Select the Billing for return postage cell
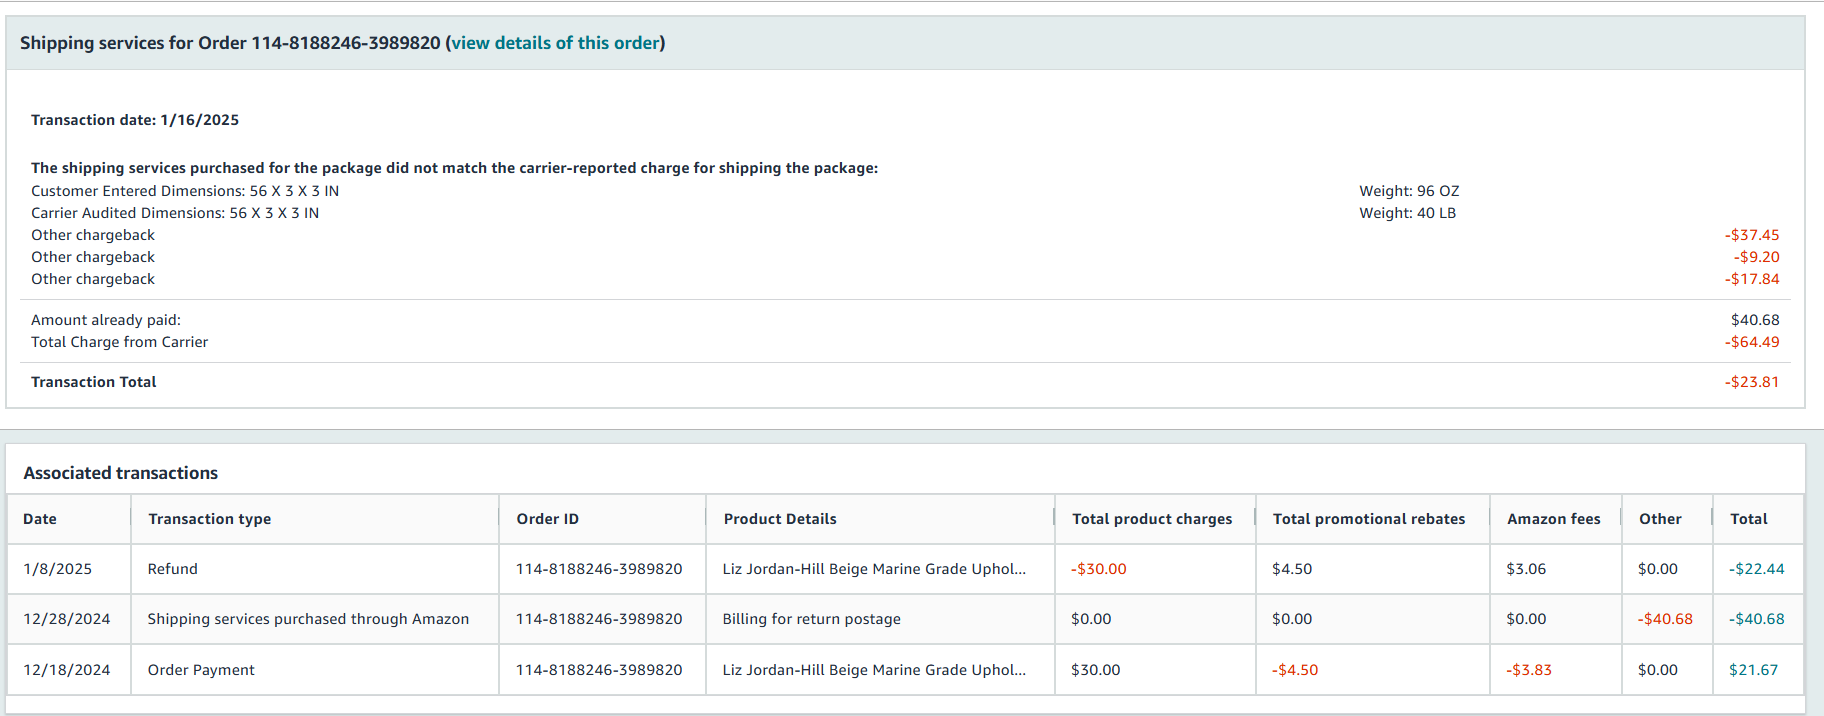The height and width of the screenshot is (716, 1824). 812,619
